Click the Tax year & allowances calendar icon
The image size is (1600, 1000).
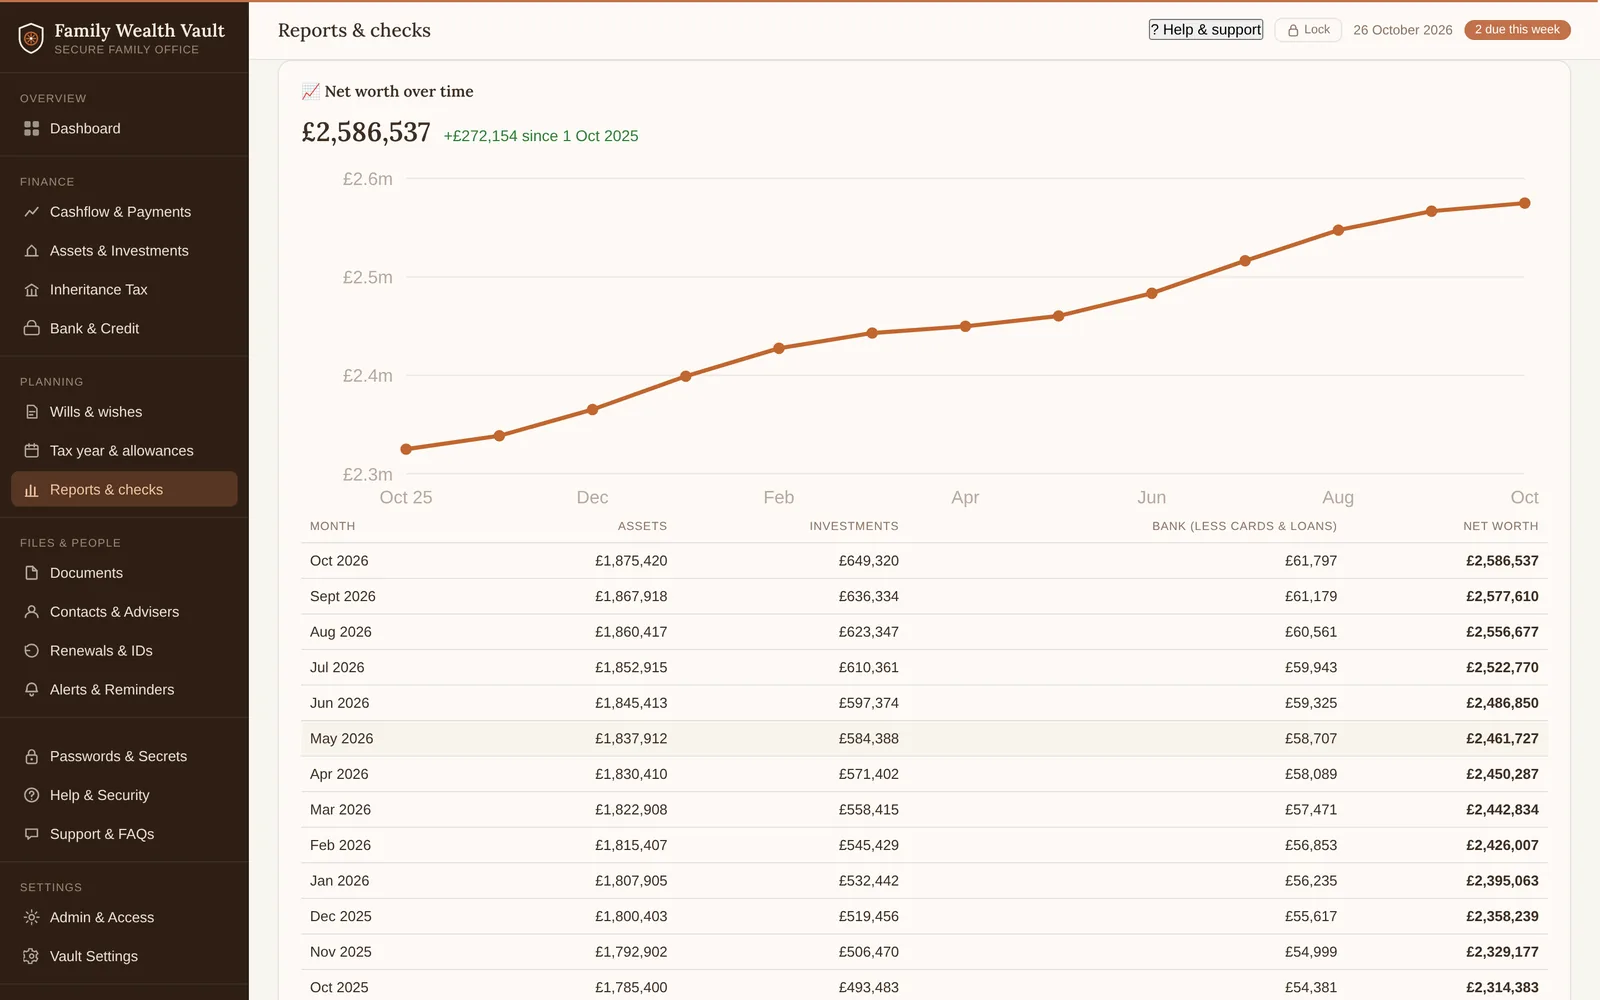point(31,451)
